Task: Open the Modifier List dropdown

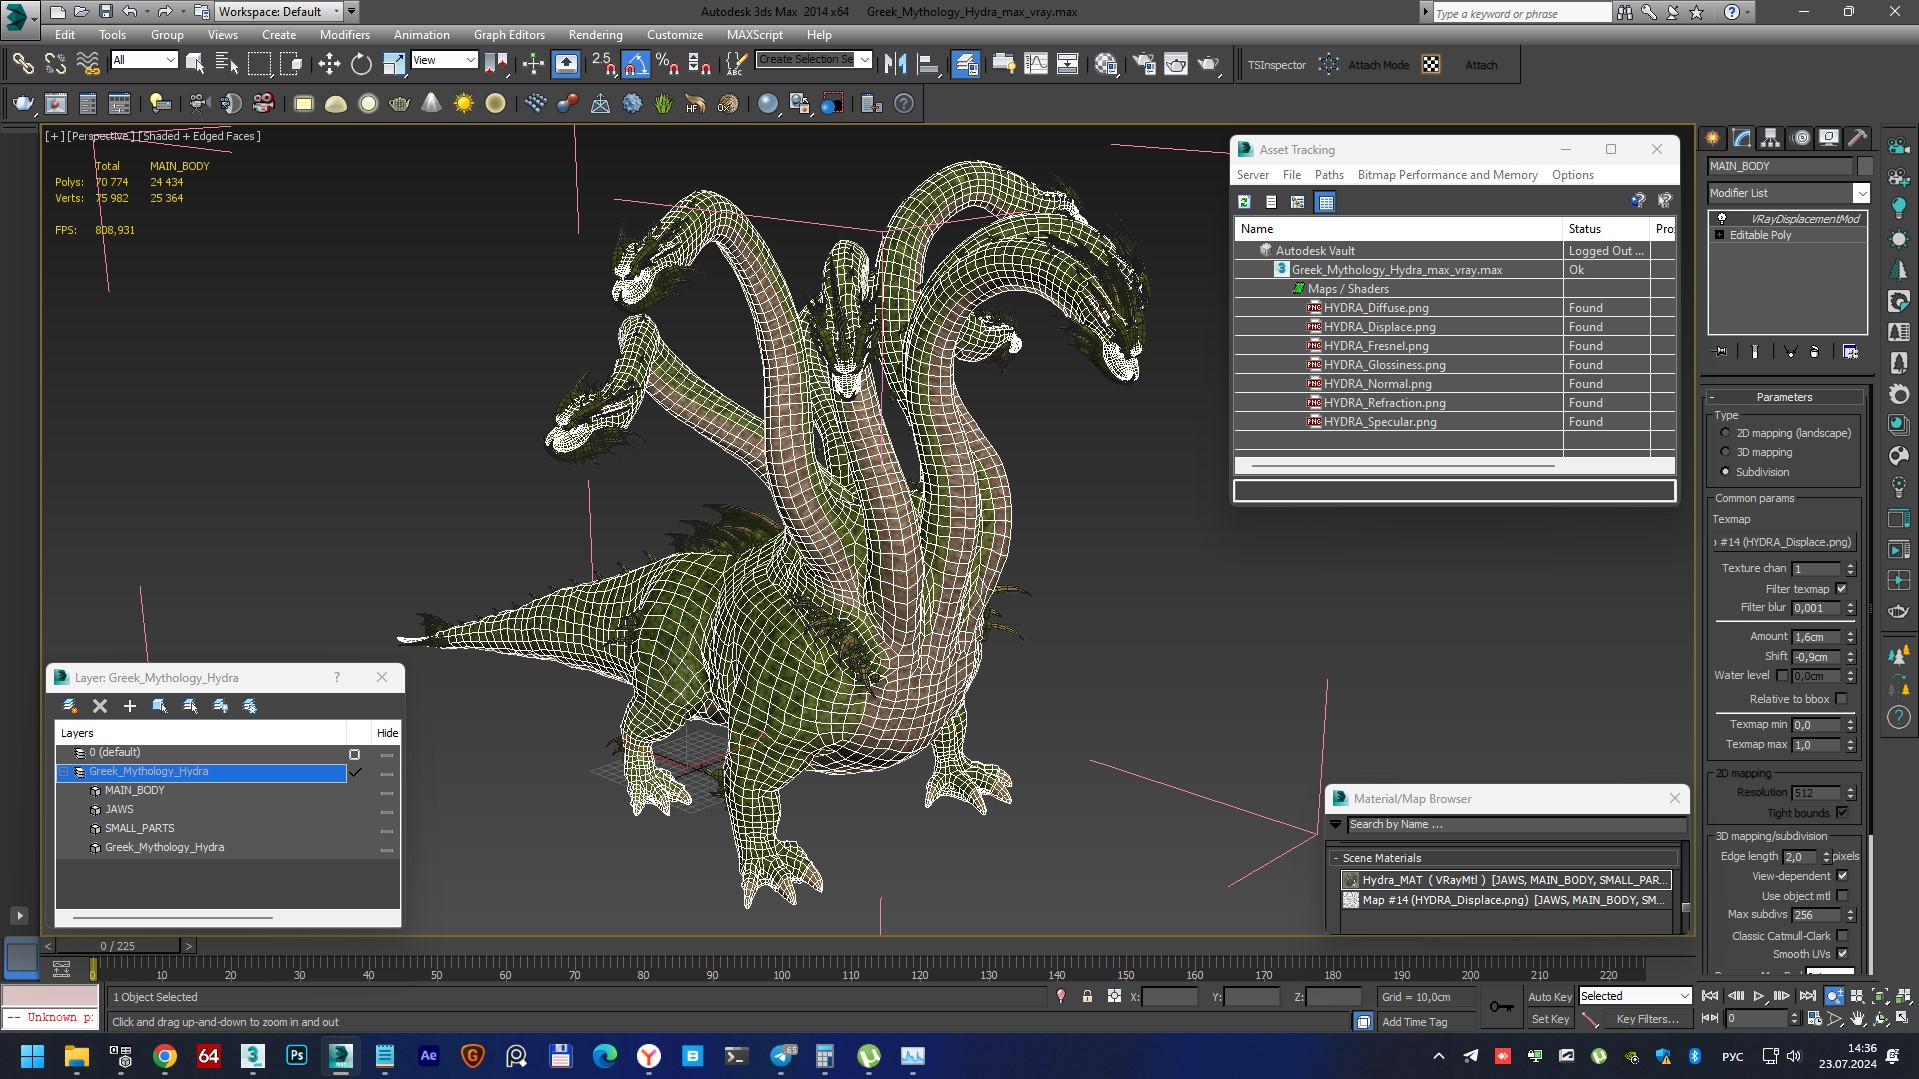Action: click(1860, 193)
